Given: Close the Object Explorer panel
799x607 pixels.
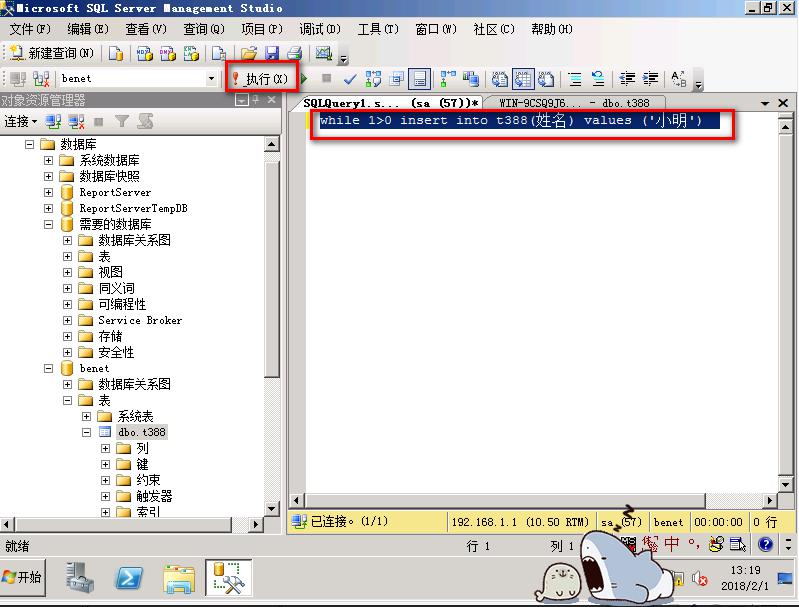Looking at the screenshot, I should coord(272,100).
